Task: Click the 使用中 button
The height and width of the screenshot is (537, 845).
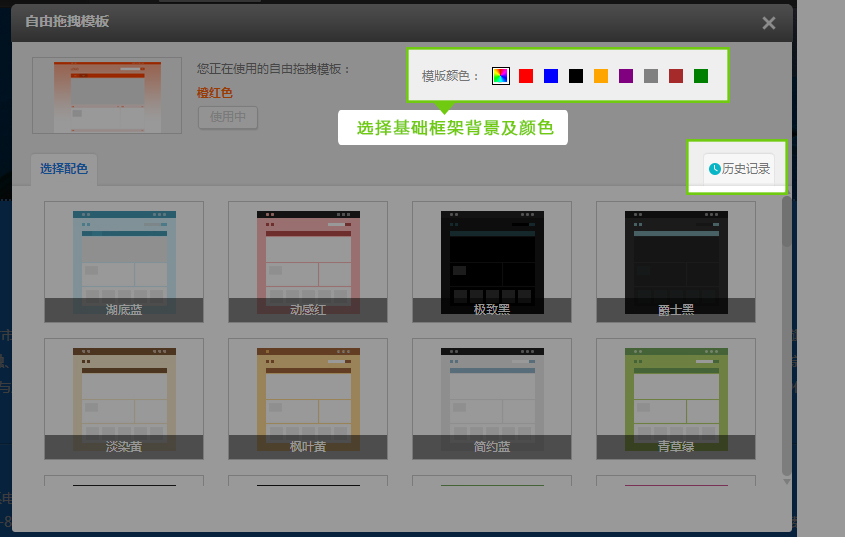Action: click(x=228, y=117)
